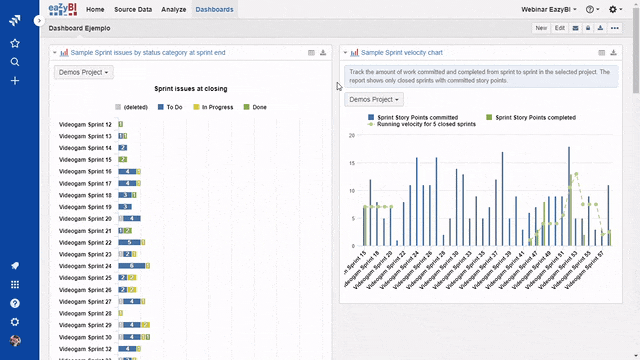Open the top-right gear settings dropdown
Viewport: 640px width, 360px height.
click(615, 9)
